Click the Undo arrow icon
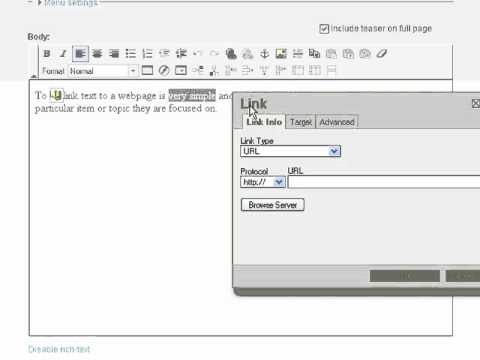The height and width of the screenshot is (360, 480). (198, 54)
